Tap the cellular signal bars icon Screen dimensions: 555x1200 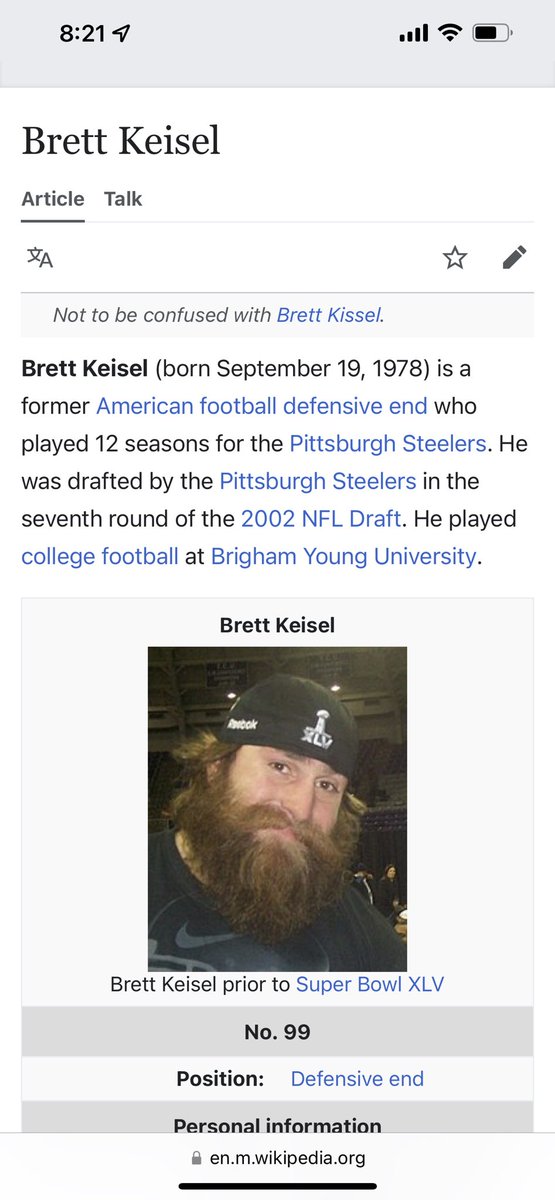413,34
